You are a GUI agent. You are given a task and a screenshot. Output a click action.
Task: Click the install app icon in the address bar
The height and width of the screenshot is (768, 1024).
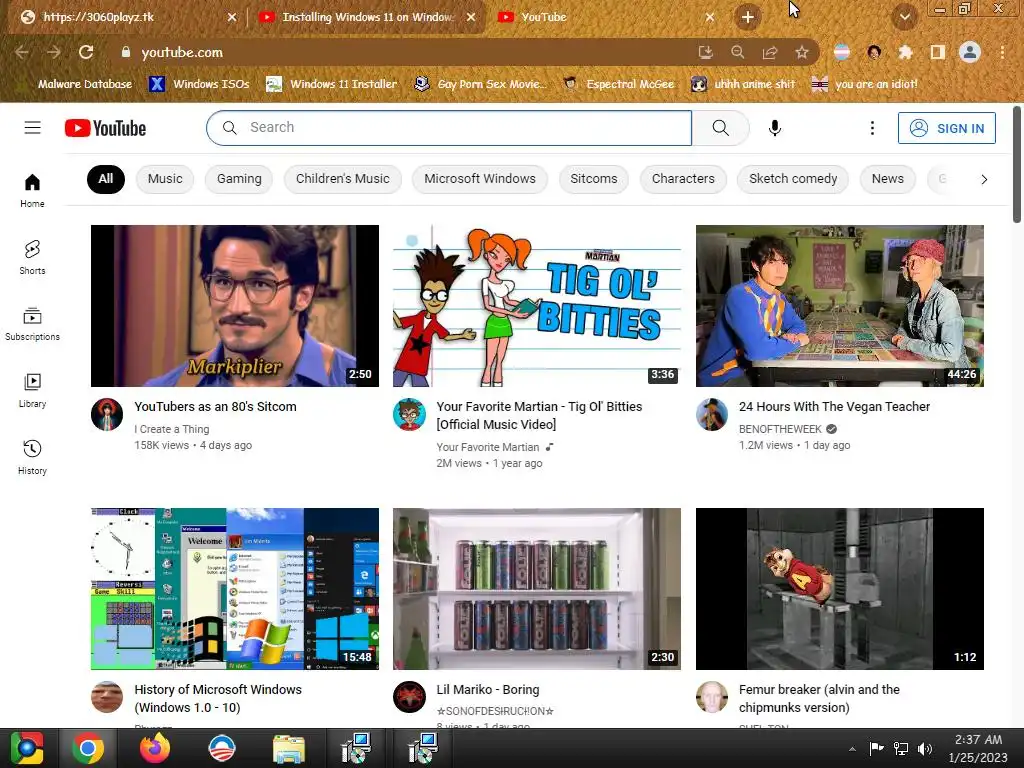705,52
